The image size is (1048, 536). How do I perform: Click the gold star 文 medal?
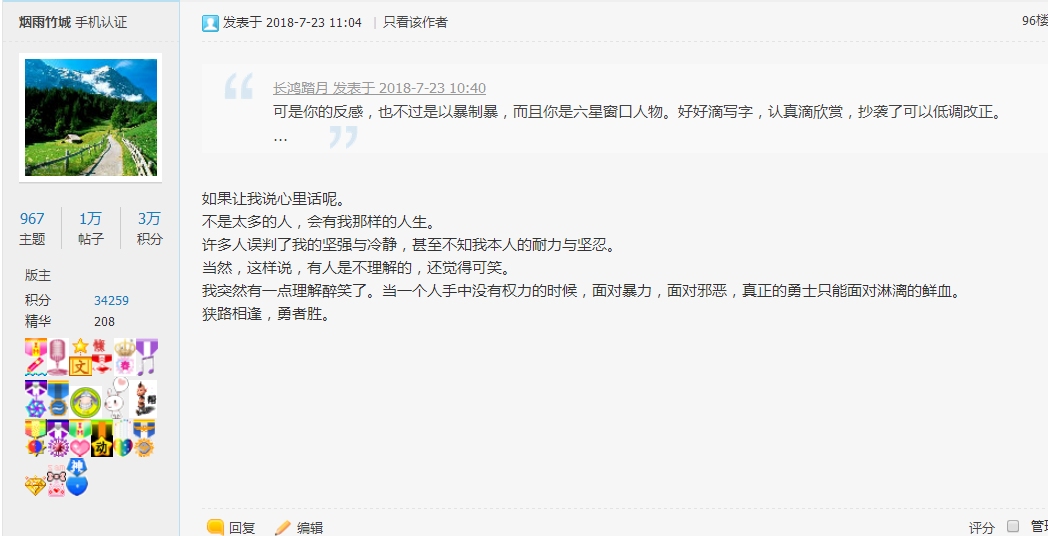(80, 357)
